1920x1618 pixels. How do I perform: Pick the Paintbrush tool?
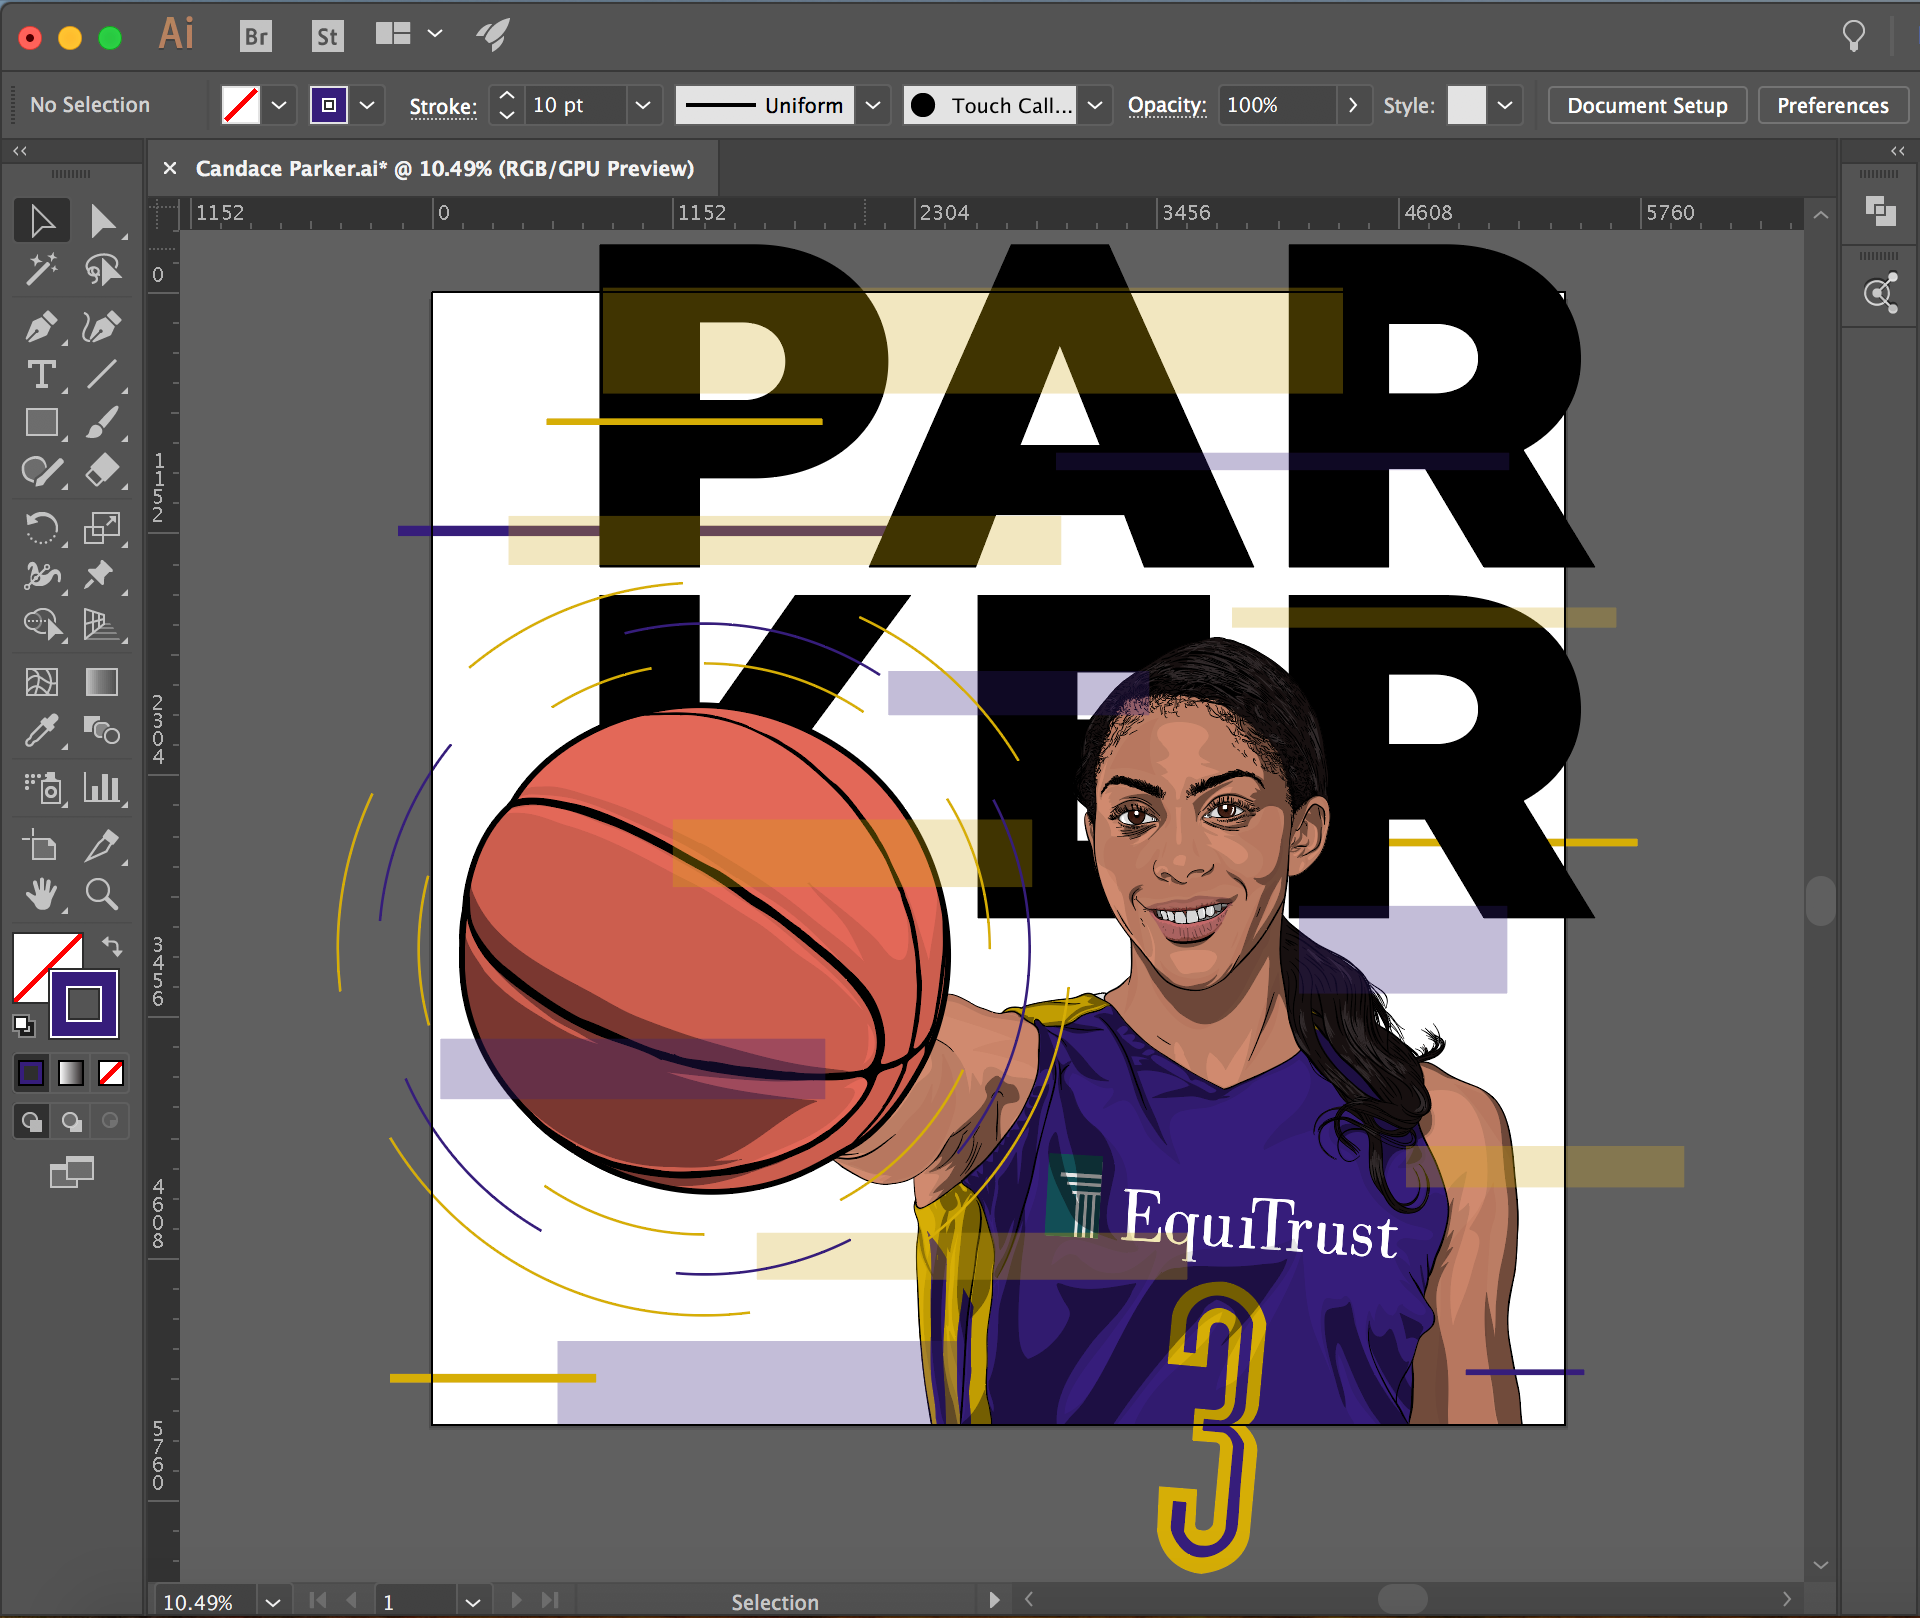pyautogui.click(x=102, y=423)
